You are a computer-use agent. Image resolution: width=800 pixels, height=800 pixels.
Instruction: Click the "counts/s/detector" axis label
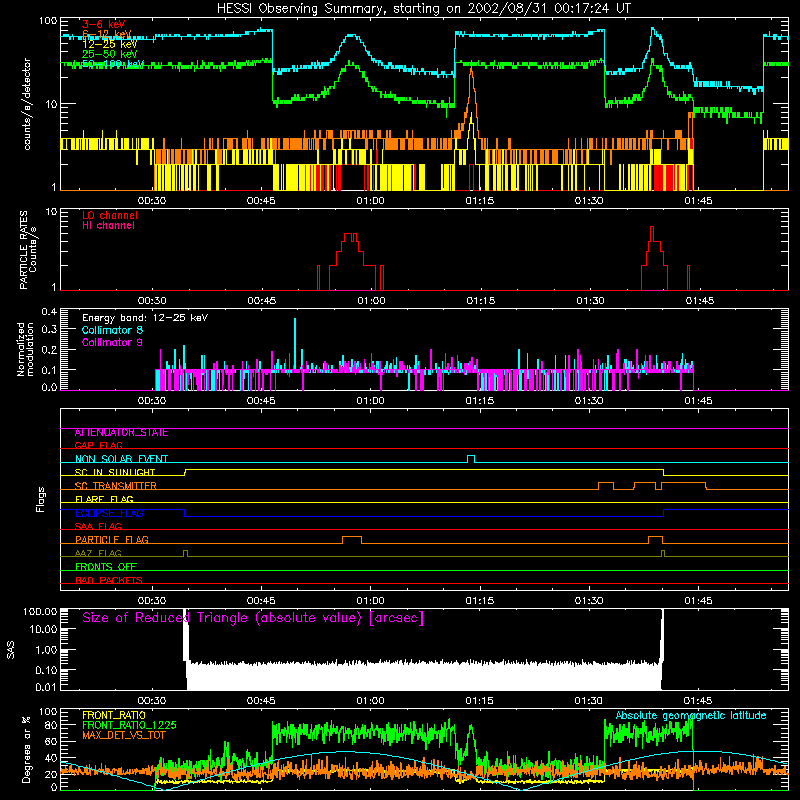(27, 104)
